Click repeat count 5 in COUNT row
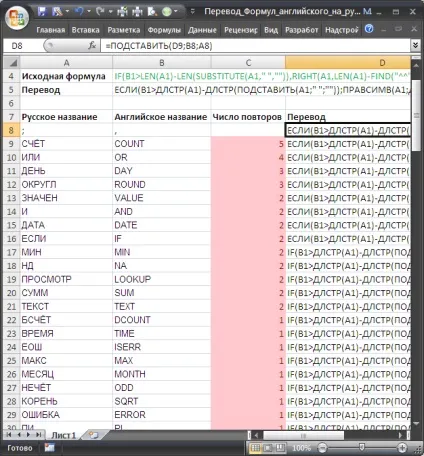The height and width of the screenshot is (456, 424). point(248,144)
